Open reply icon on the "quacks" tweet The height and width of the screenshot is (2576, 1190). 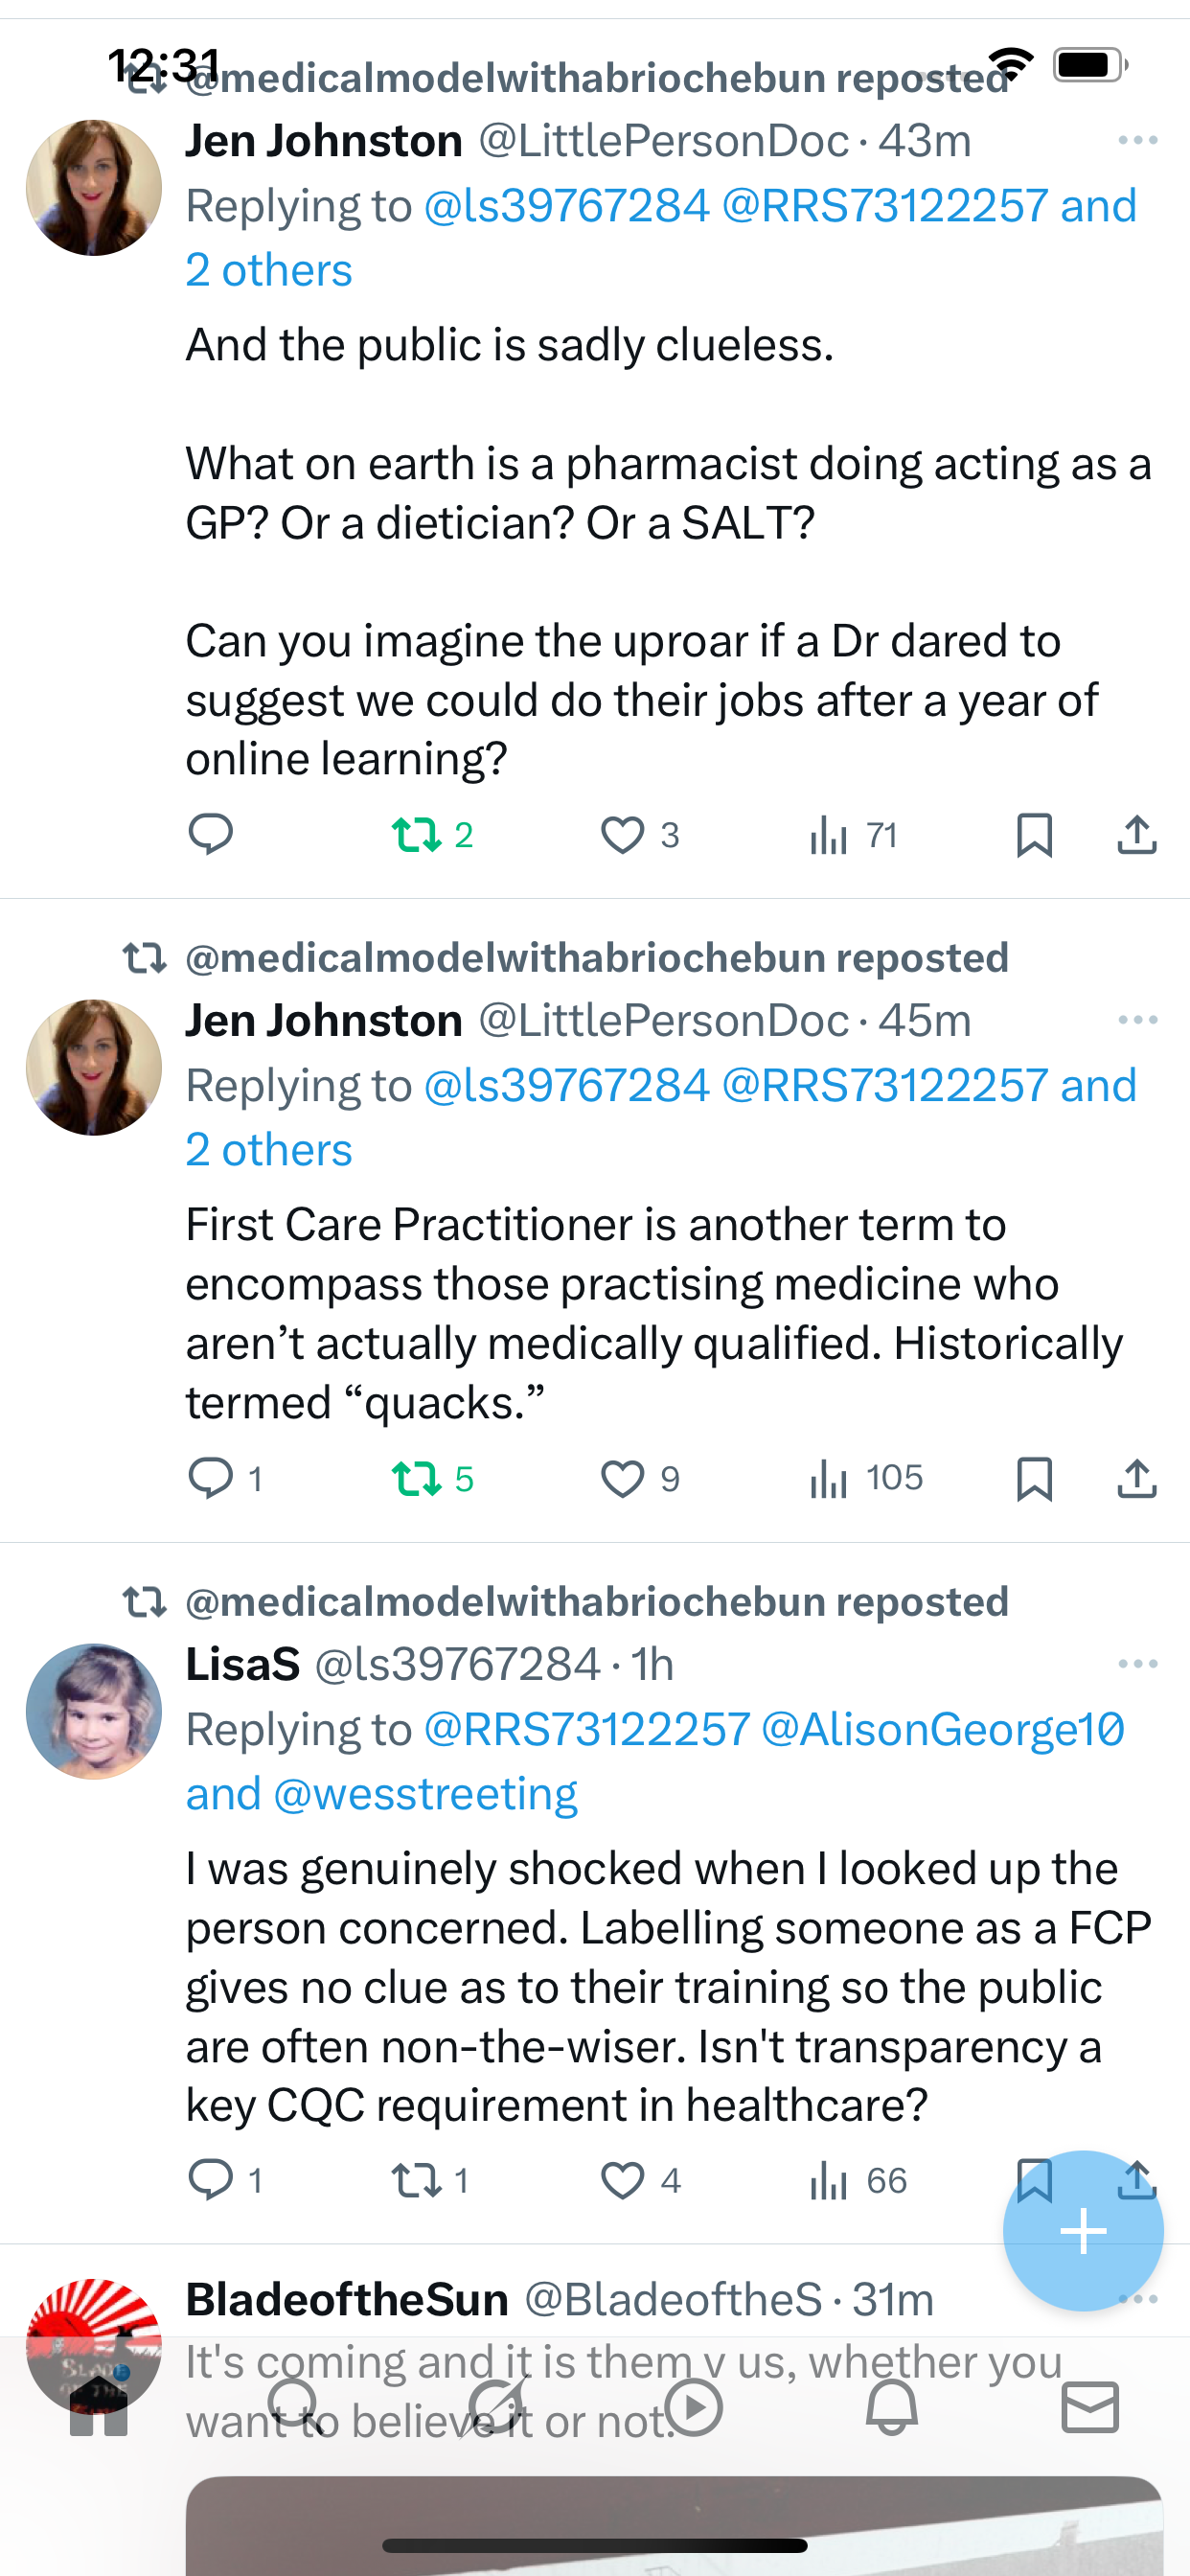[212, 1478]
